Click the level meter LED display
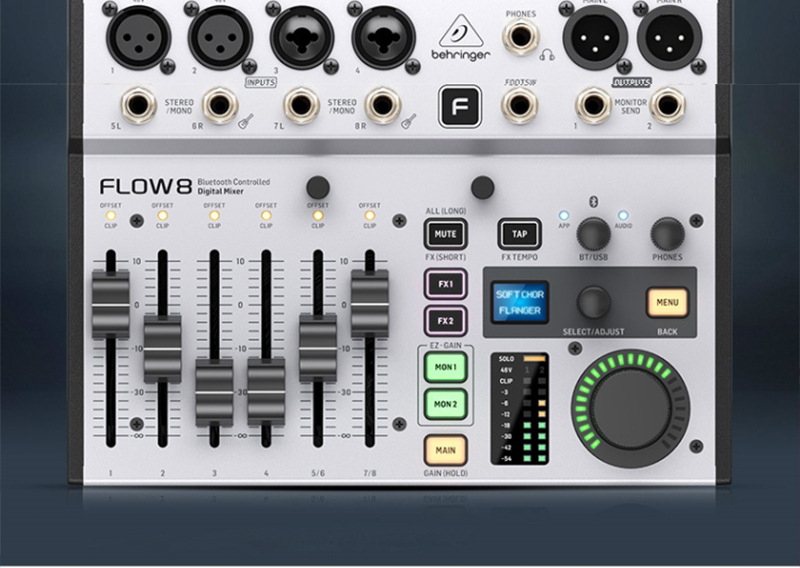The height and width of the screenshot is (568, 800). [520, 408]
